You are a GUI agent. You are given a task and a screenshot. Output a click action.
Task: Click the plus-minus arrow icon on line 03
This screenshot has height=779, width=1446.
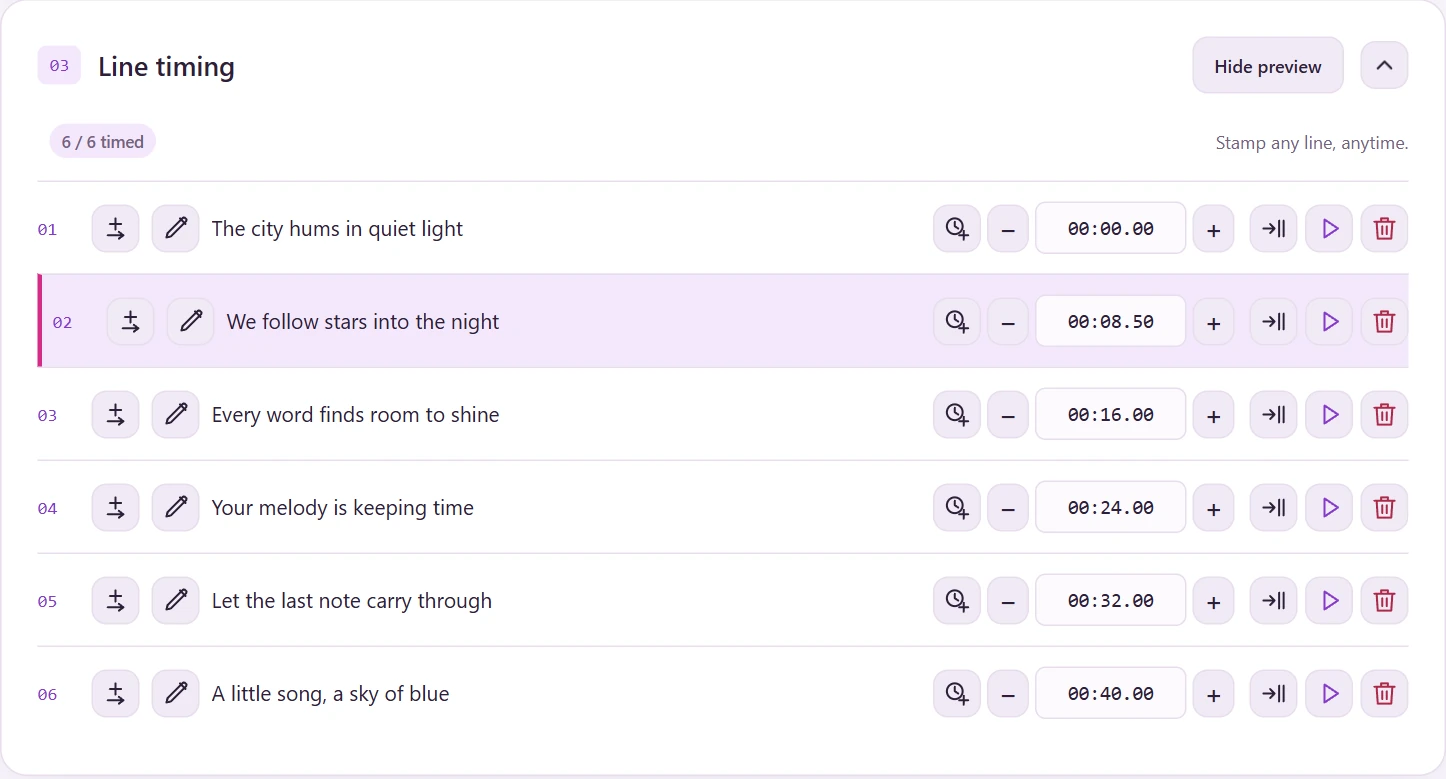(x=116, y=415)
